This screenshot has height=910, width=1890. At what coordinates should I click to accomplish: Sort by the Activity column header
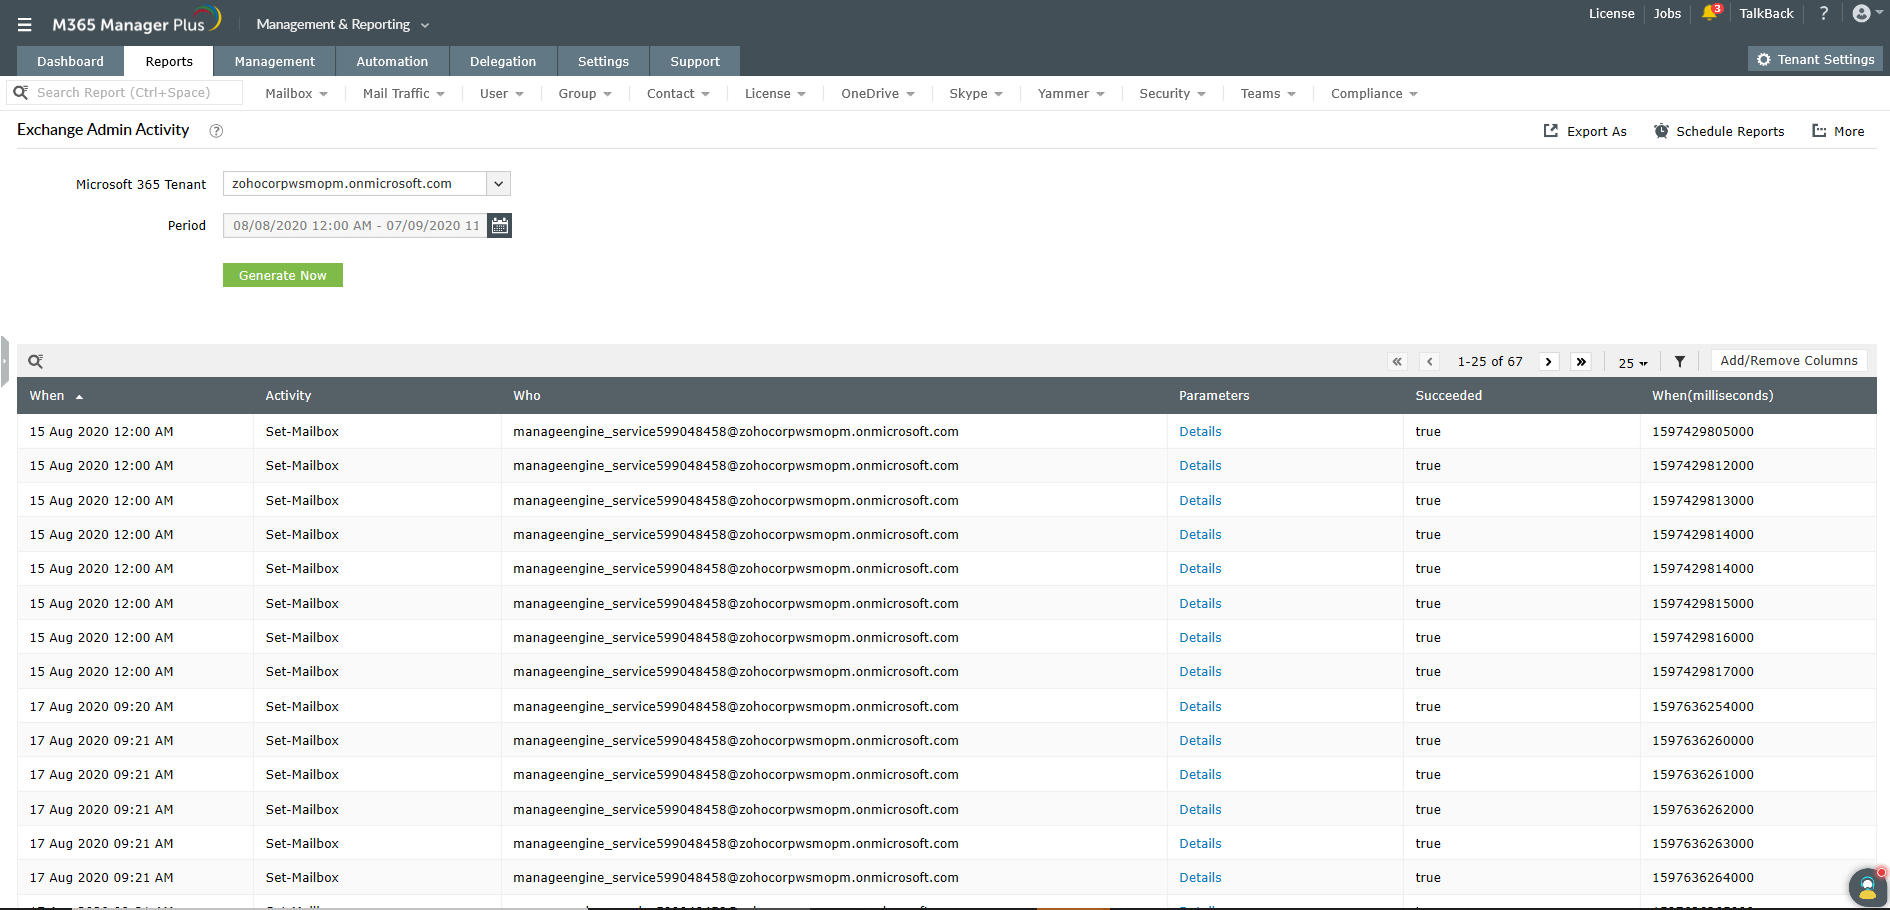pos(288,396)
